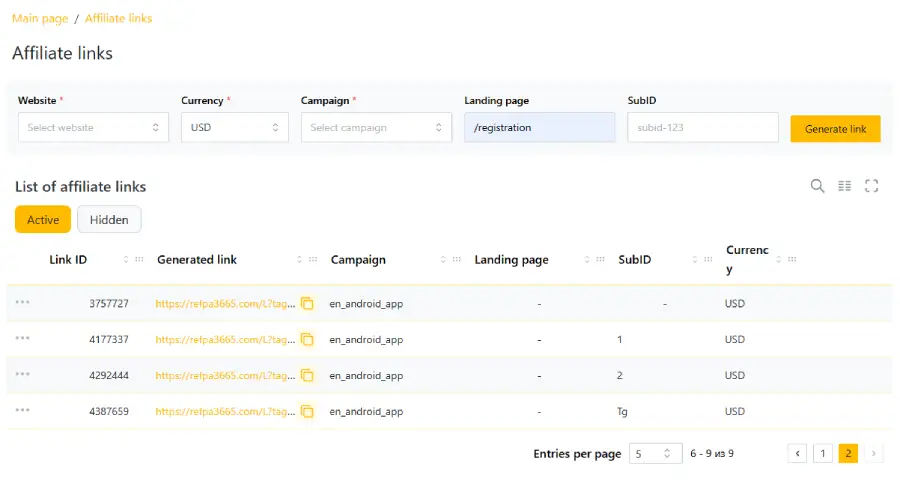Click Link ID cell 4177337

pyautogui.click(x=109, y=339)
